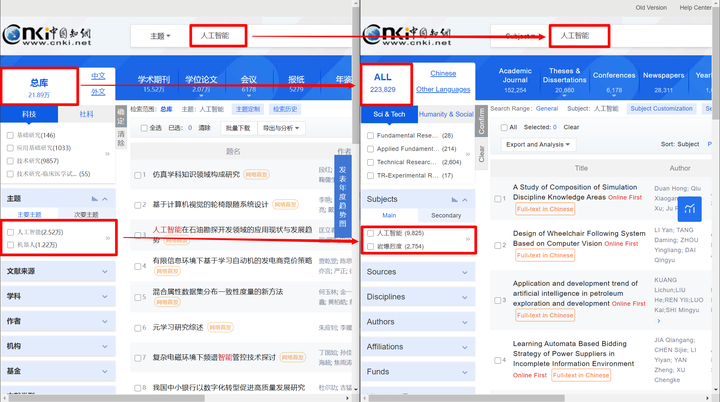Image resolution: width=720 pixels, height=402 pixels.
Task: Open the blue floating trend chart button
Action: pos(689,209)
